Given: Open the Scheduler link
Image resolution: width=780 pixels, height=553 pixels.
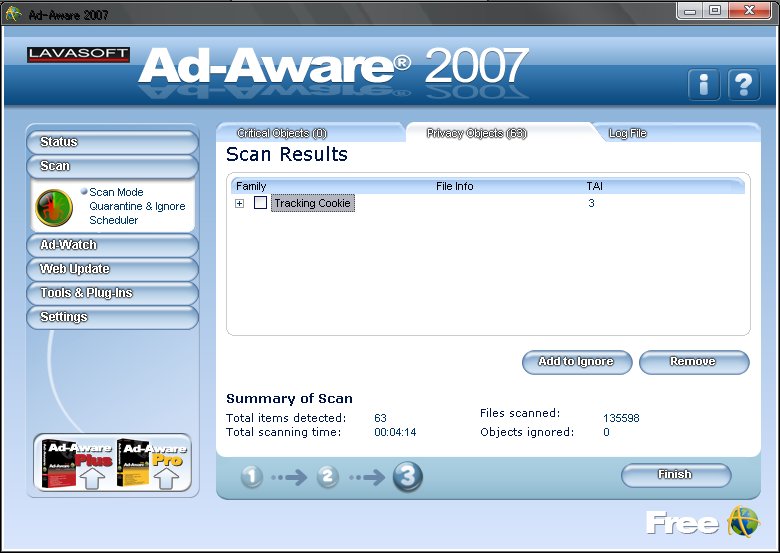Looking at the screenshot, I should 113,220.
